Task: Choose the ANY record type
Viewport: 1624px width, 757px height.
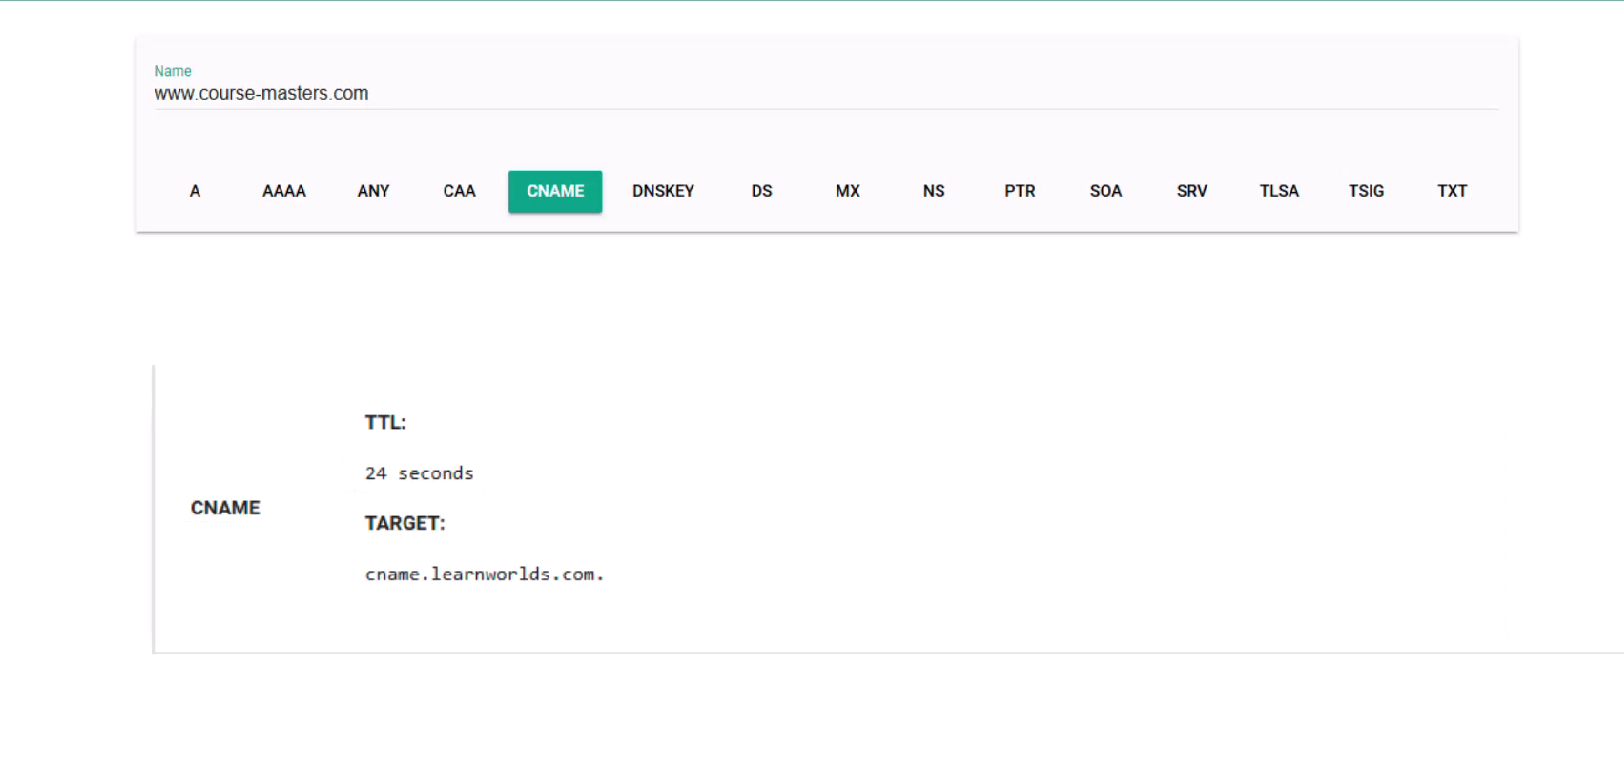Action: pos(373,191)
